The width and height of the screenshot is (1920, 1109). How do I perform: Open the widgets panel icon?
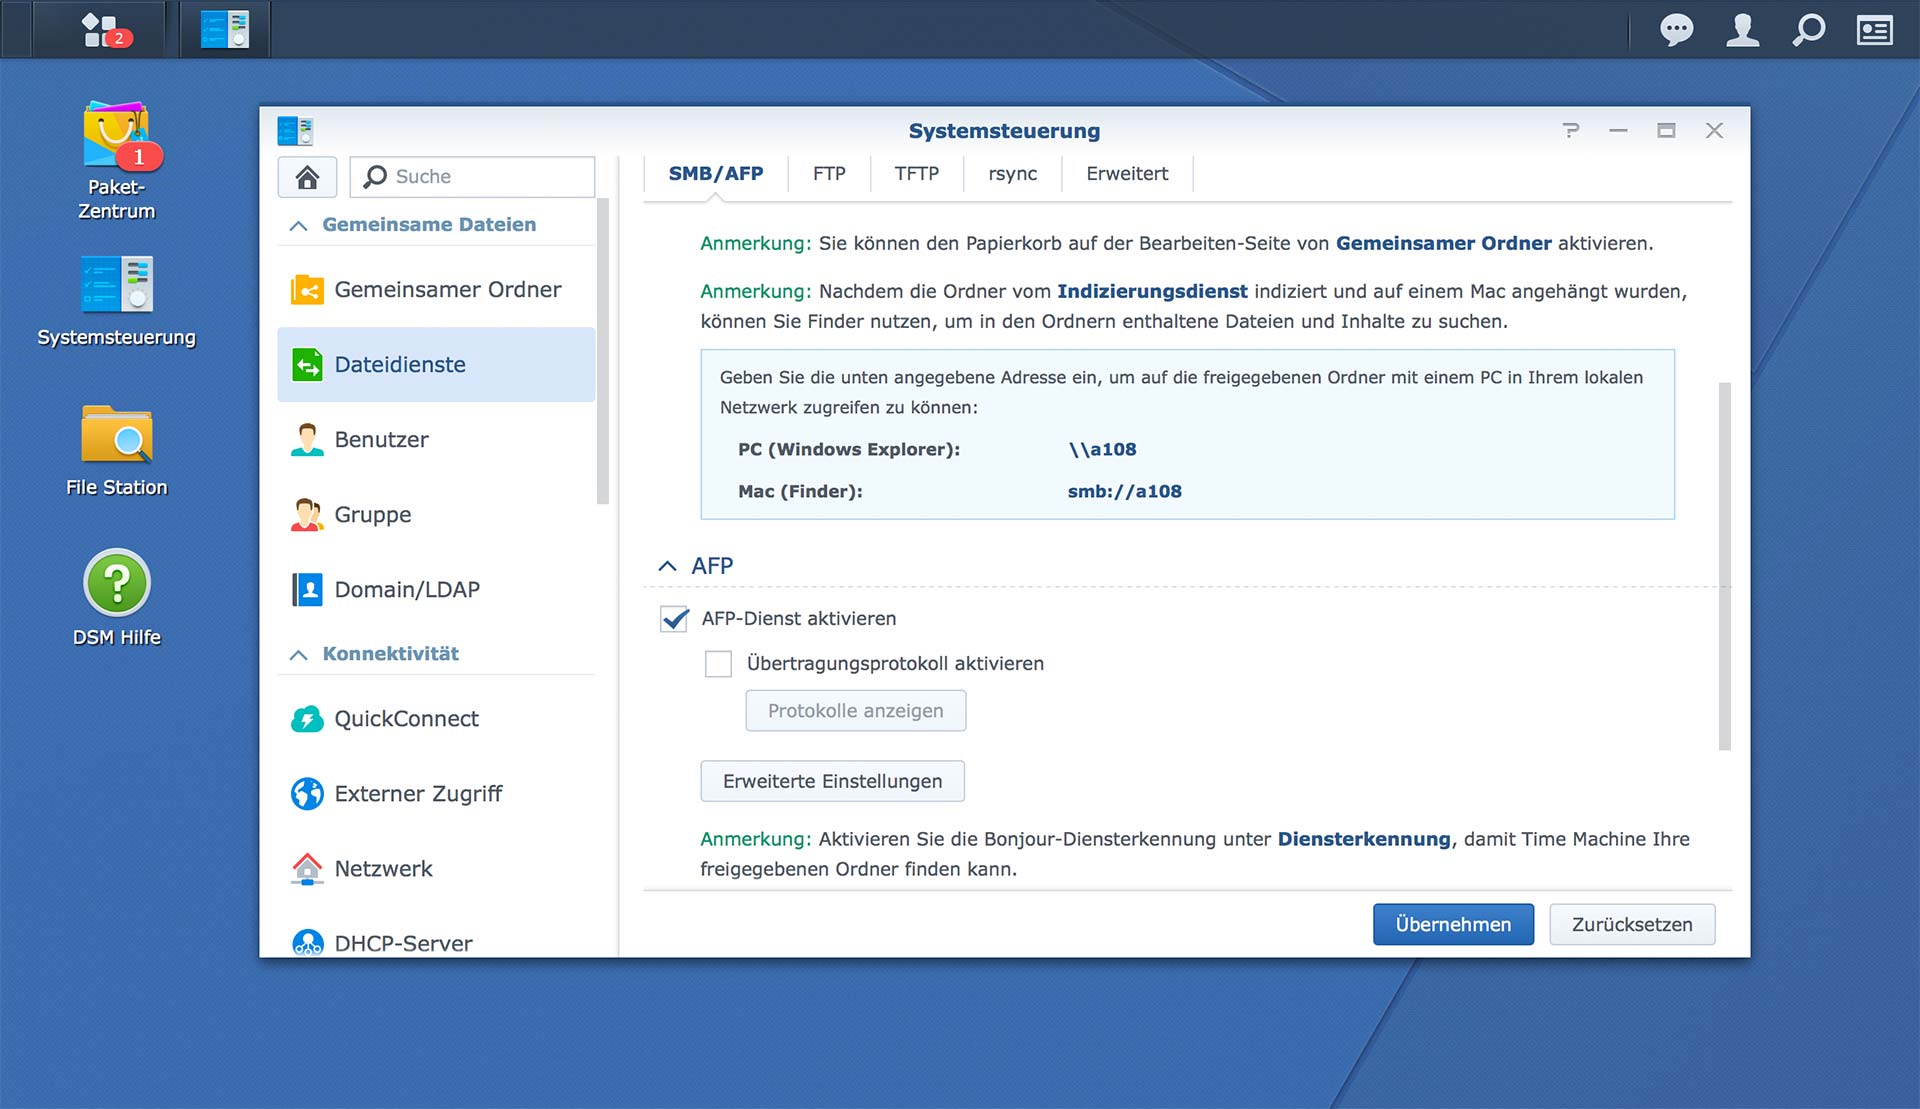click(x=1874, y=30)
